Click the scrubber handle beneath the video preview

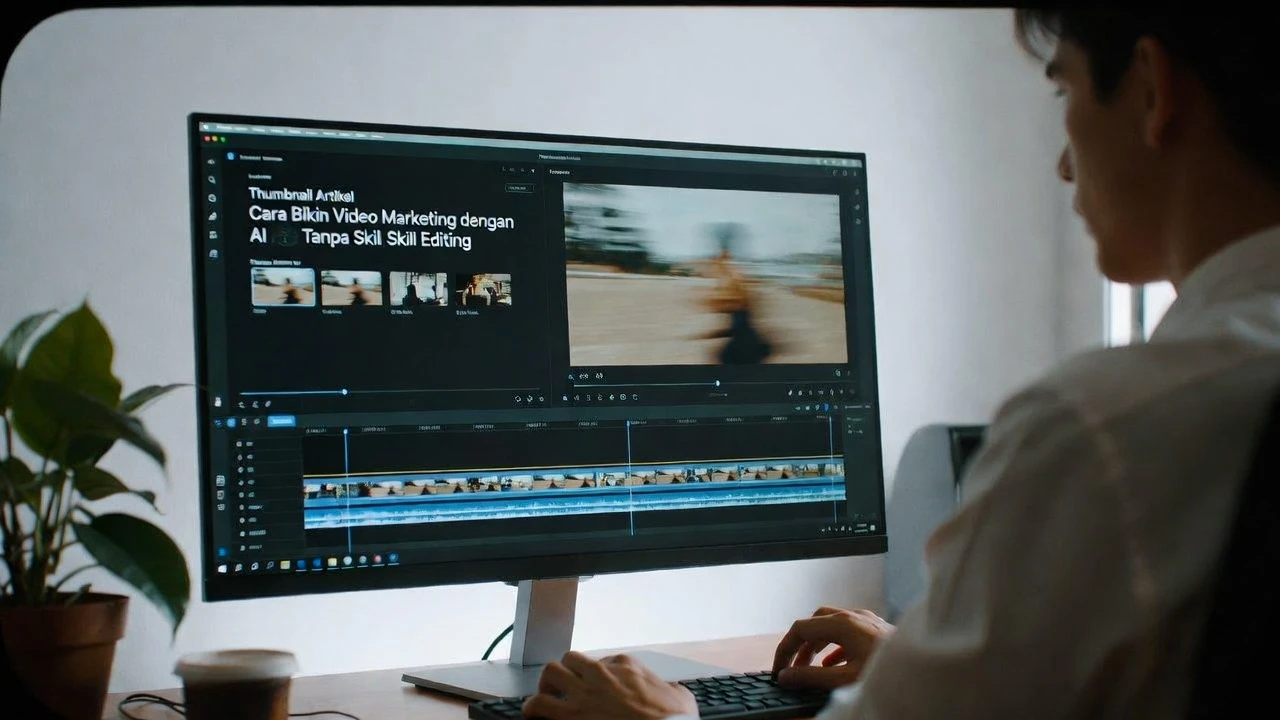pyautogui.click(x=717, y=383)
